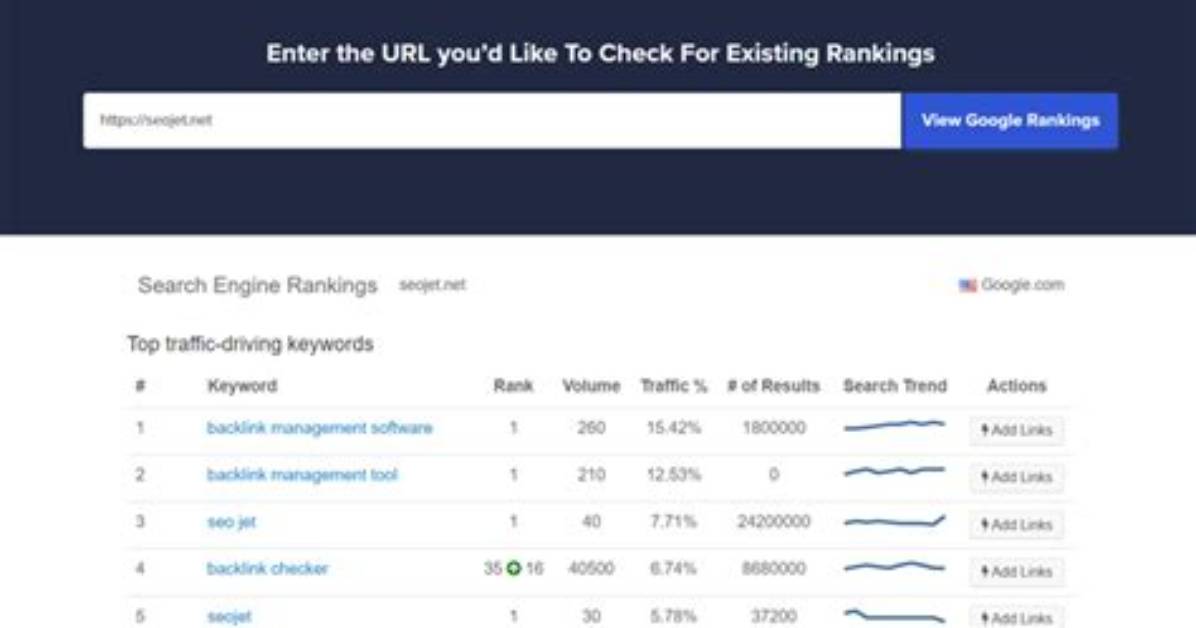Click the Keyword column header
The width and height of the screenshot is (1196, 628).
coord(242,386)
